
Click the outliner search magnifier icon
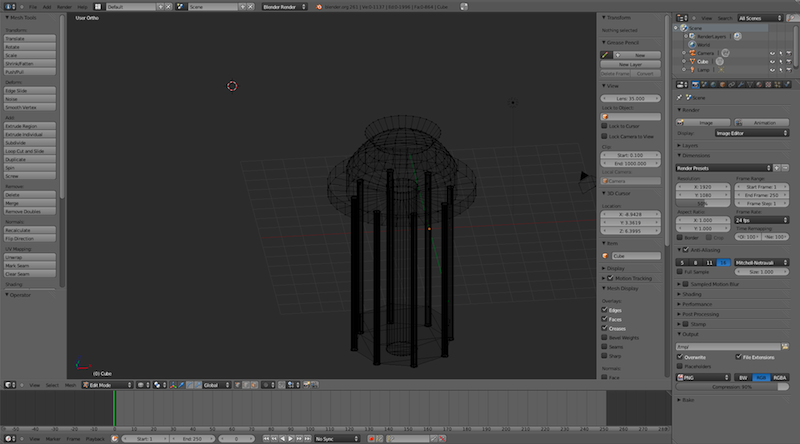click(791, 18)
